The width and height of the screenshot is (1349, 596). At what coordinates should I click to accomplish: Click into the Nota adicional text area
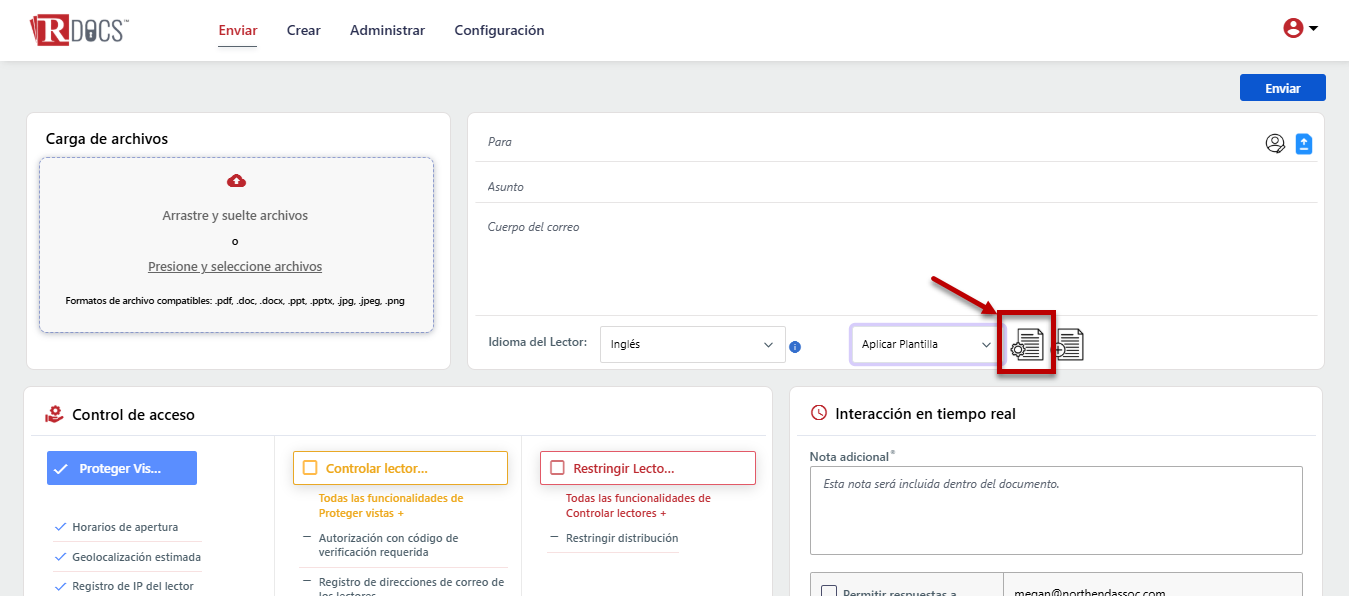[x=1055, y=510]
